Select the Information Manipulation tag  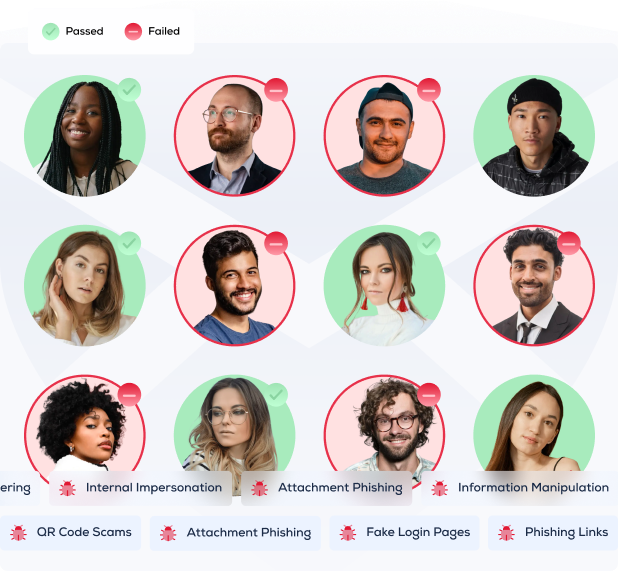point(520,488)
